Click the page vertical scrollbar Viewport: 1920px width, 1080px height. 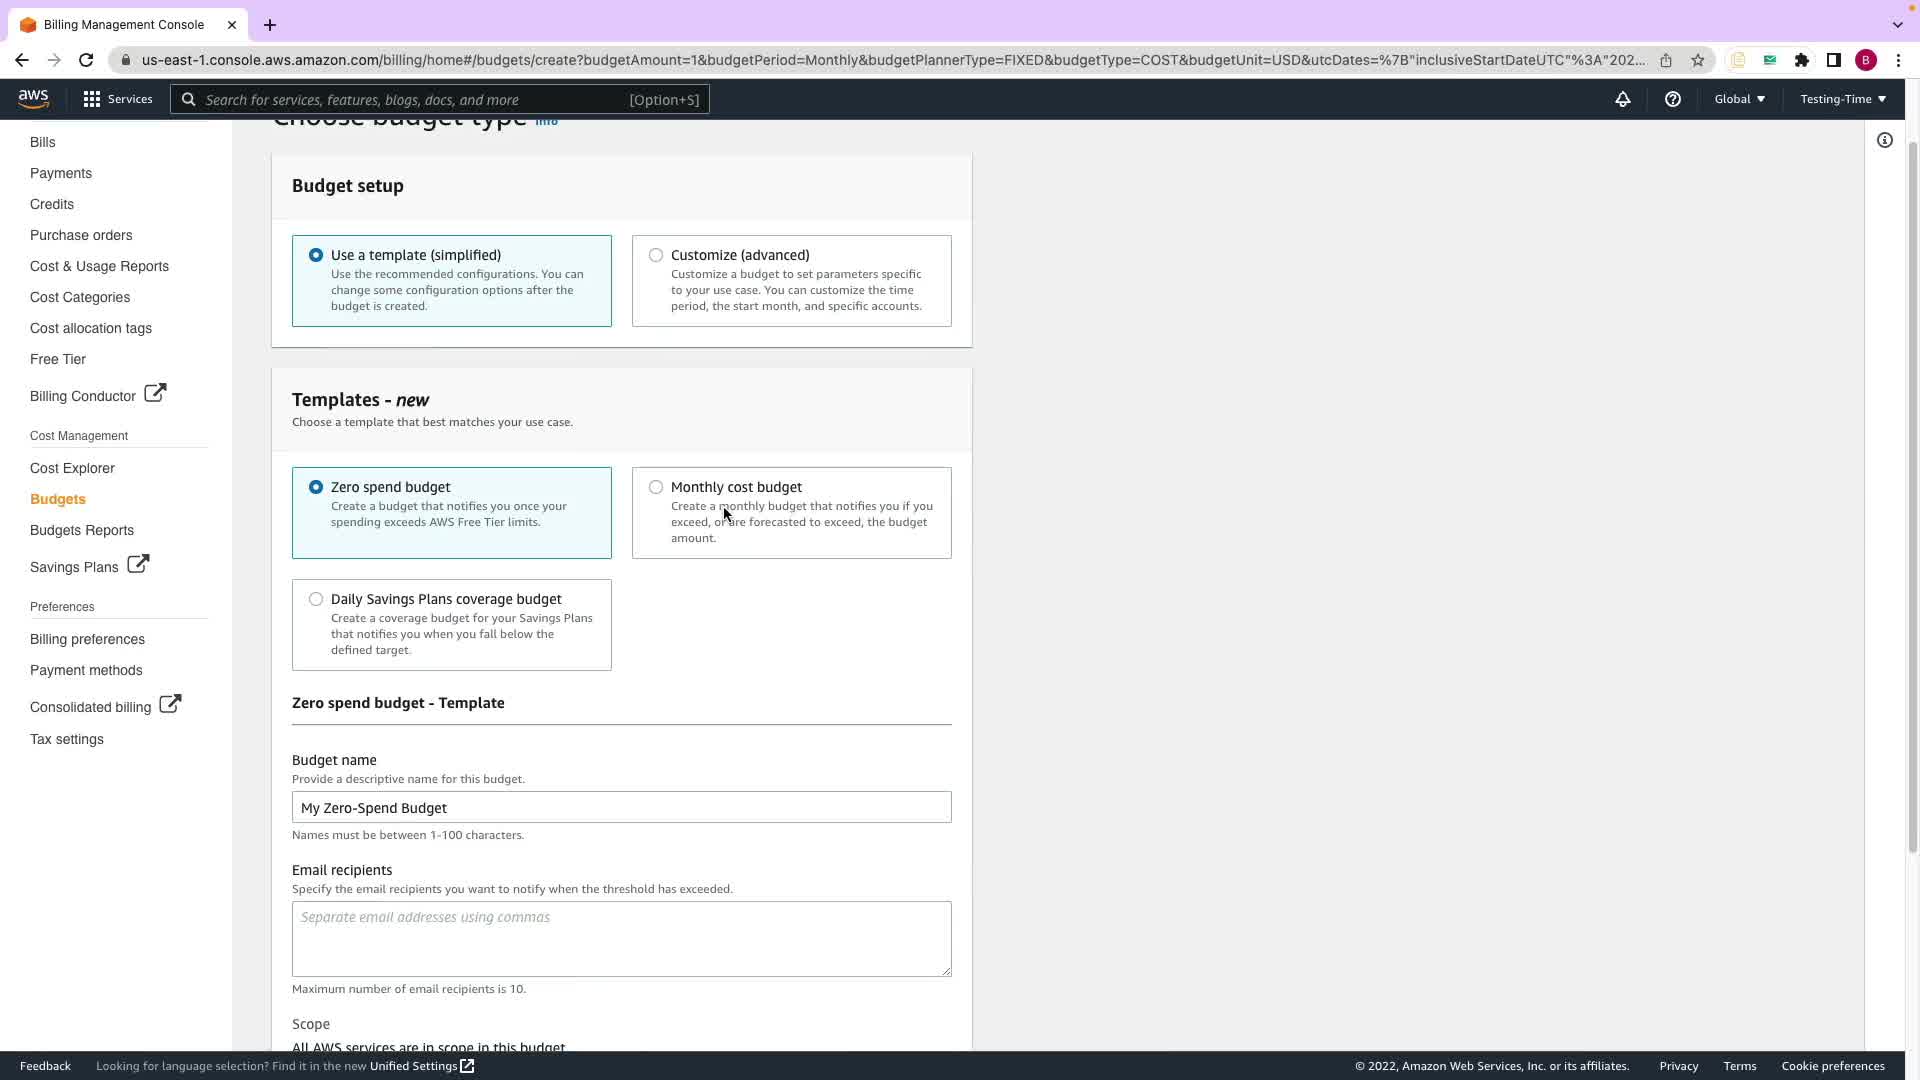click(1912, 500)
